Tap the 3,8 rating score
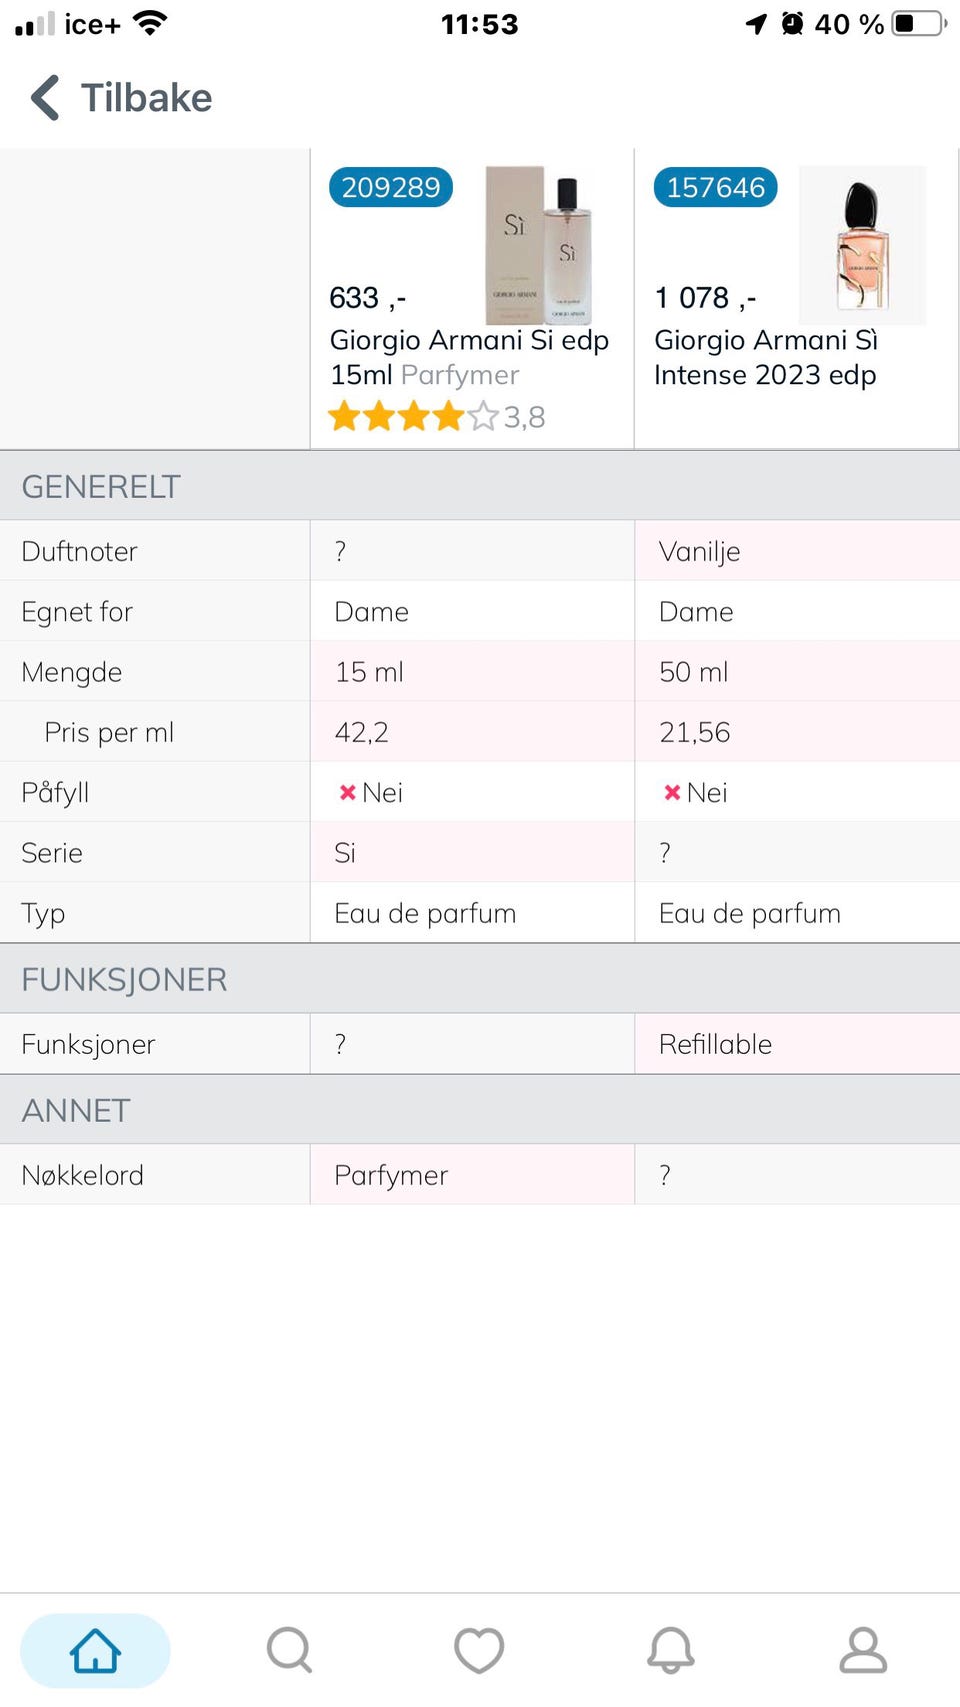The height and width of the screenshot is (1707, 960). click(524, 417)
